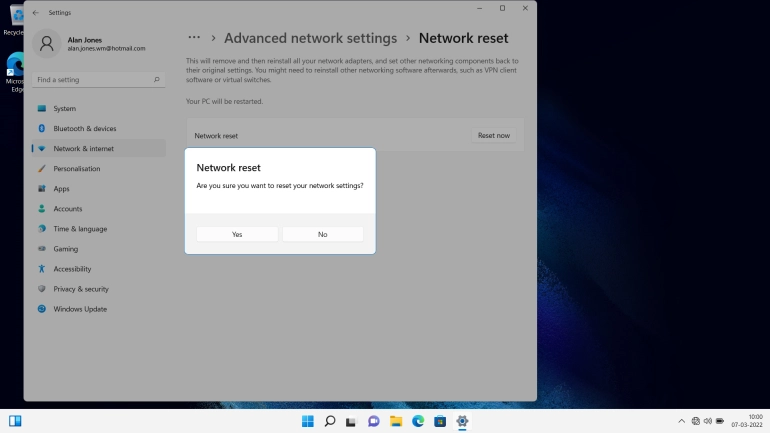The image size is (770, 433).
Task: Confirm network reset with Yes button
Action: point(237,234)
